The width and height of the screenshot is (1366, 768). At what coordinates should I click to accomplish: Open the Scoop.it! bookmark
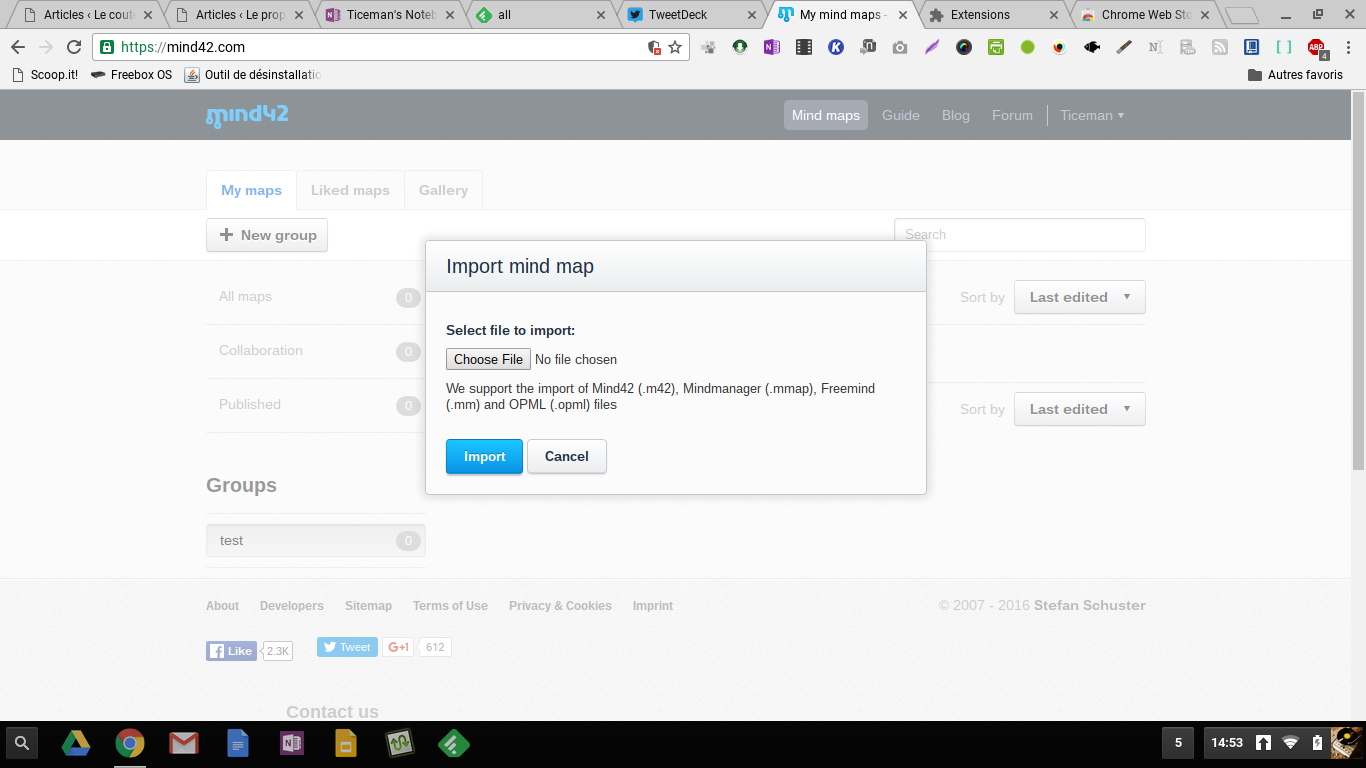point(45,75)
